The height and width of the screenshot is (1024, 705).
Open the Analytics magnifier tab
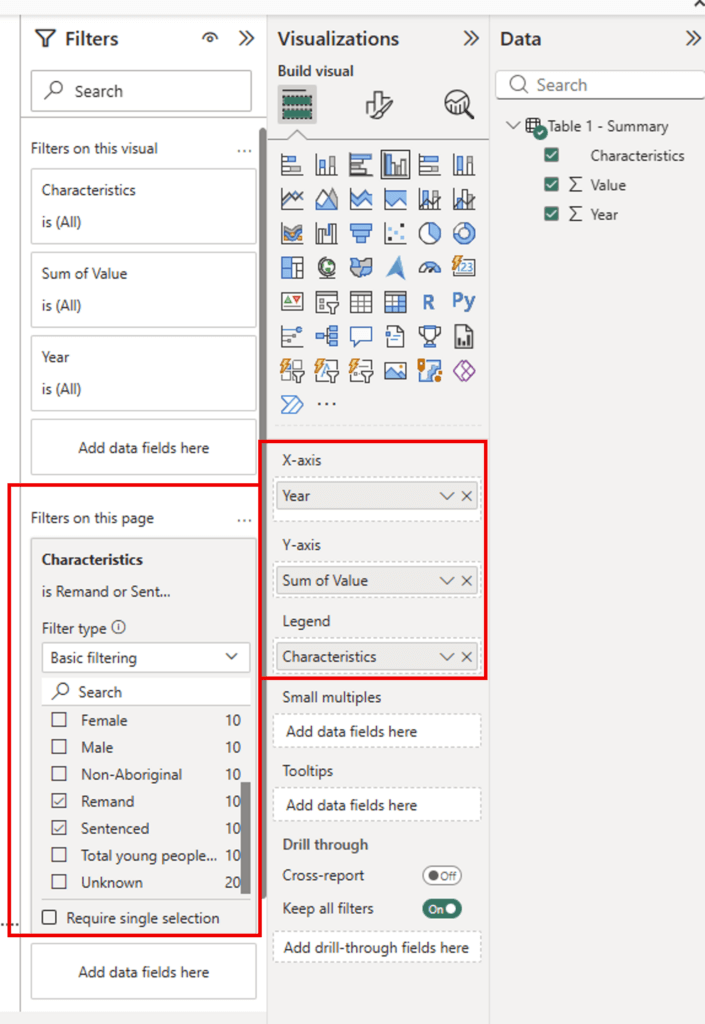pyautogui.click(x=458, y=105)
